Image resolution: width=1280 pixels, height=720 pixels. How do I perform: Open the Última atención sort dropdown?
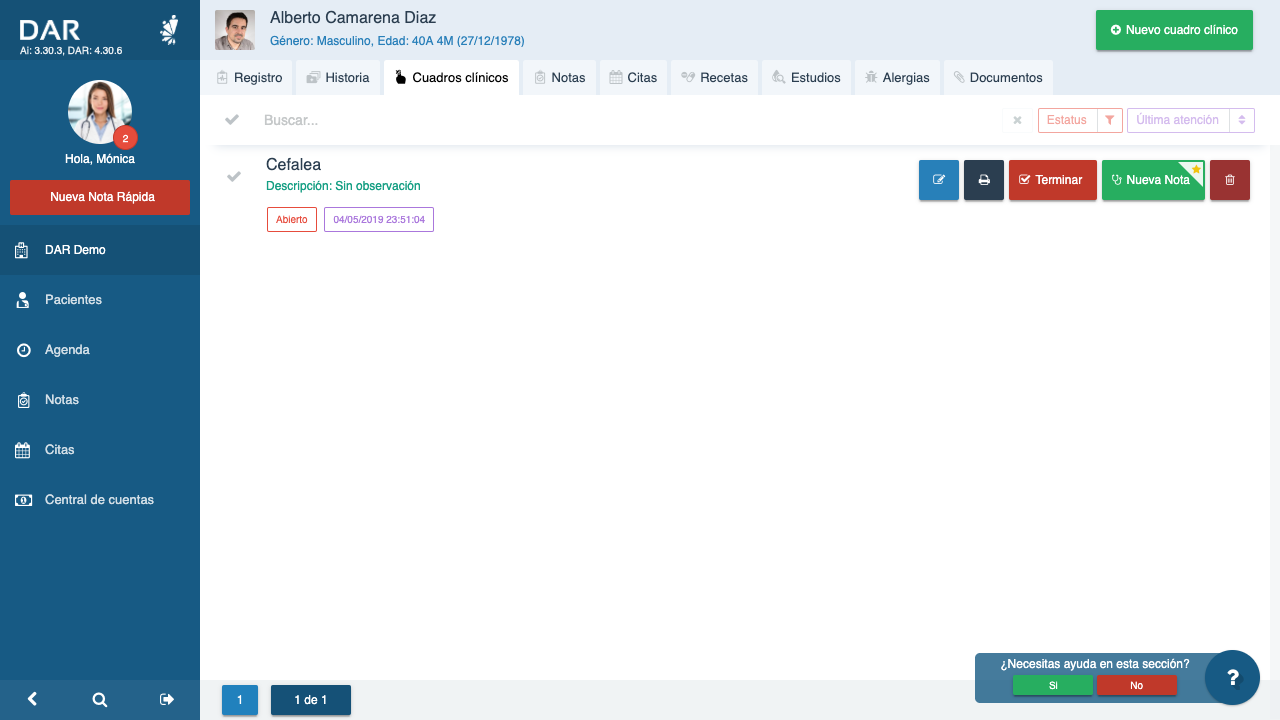coord(1178,120)
